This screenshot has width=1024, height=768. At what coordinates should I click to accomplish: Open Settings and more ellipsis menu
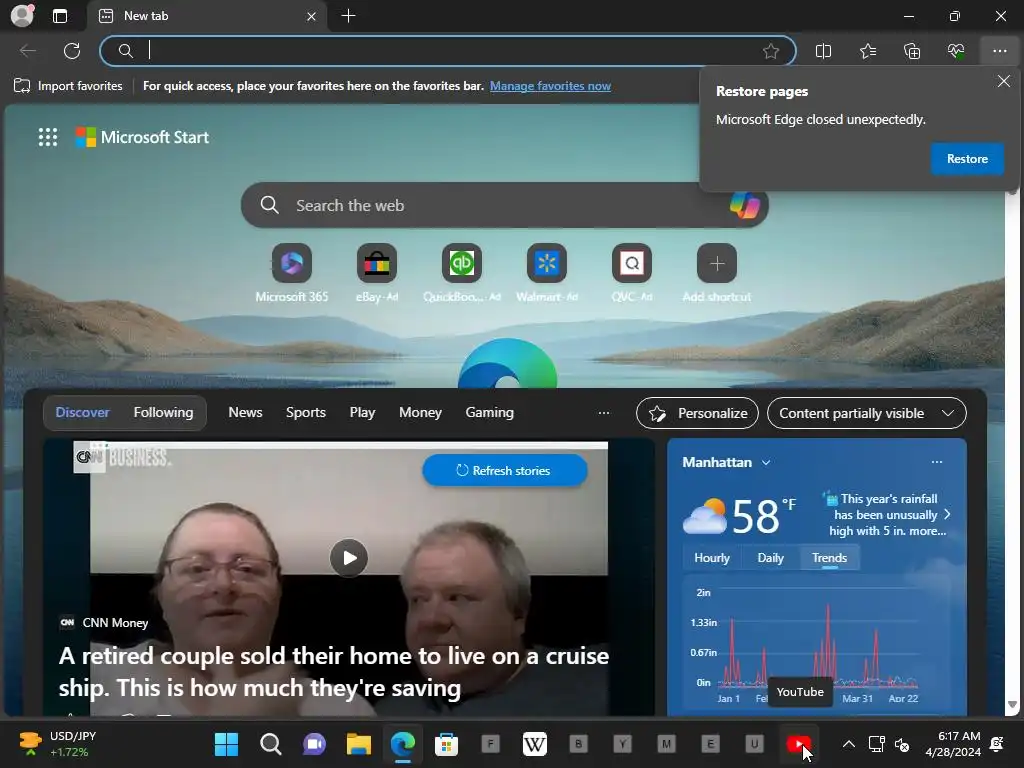tap(1000, 51)
